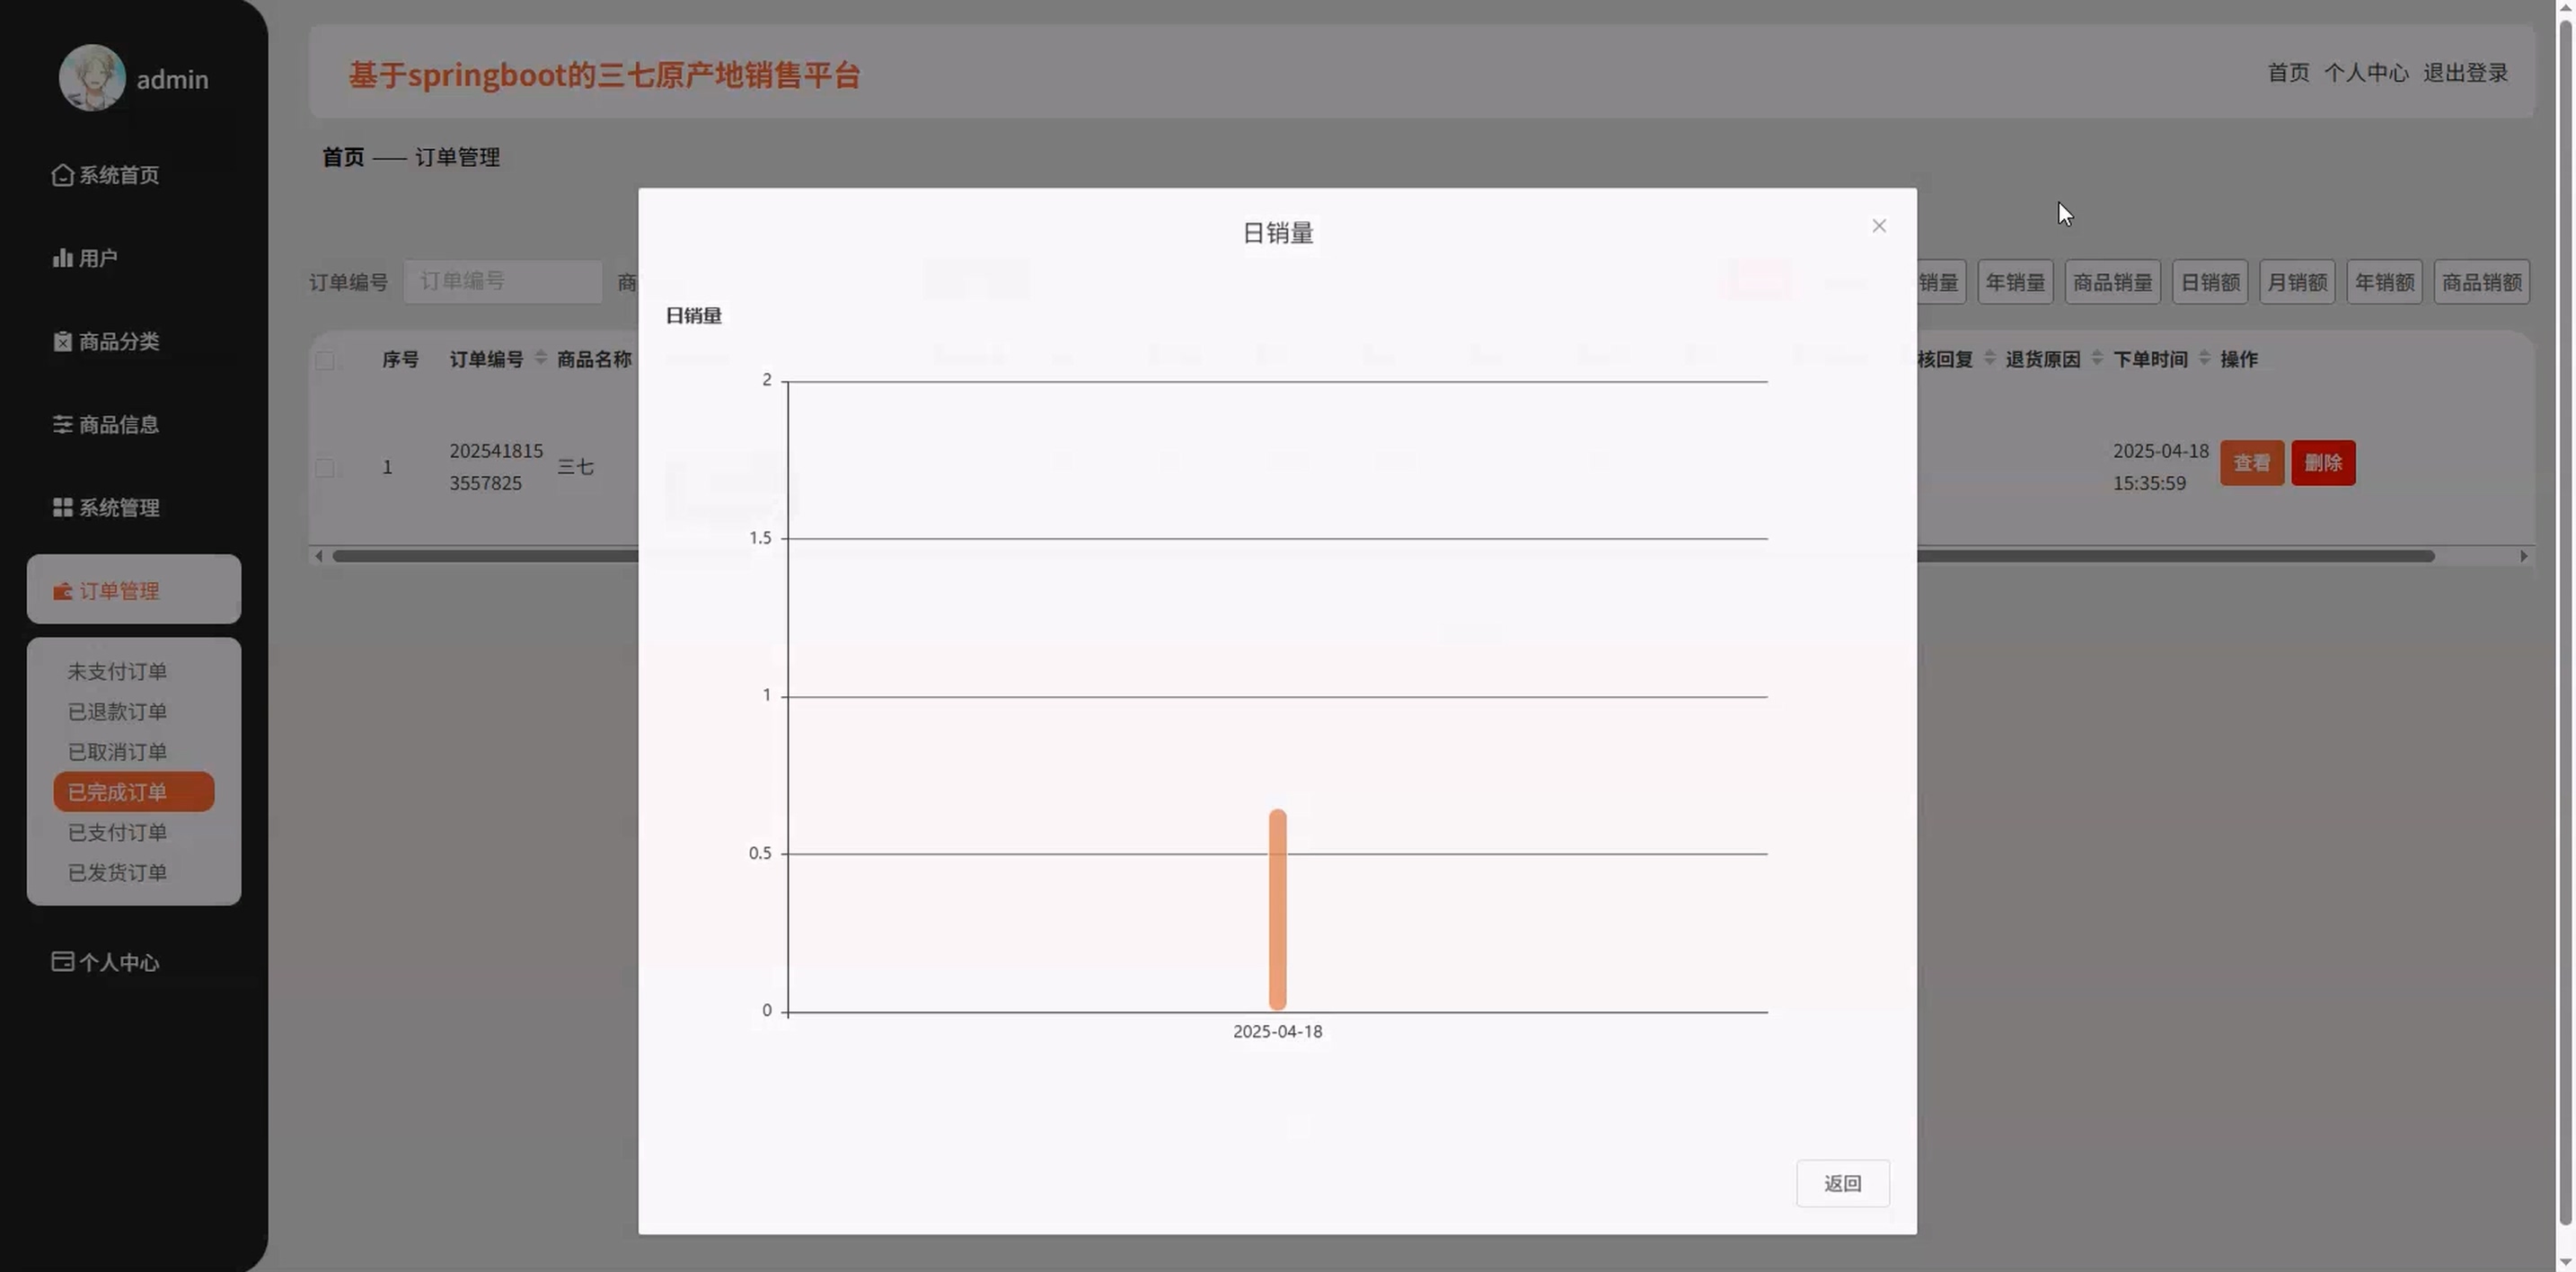Image resolution: width=2576 pixels, height=1272 pixels.
Task: Click the admin avatar picture
Action: [92, 78]
